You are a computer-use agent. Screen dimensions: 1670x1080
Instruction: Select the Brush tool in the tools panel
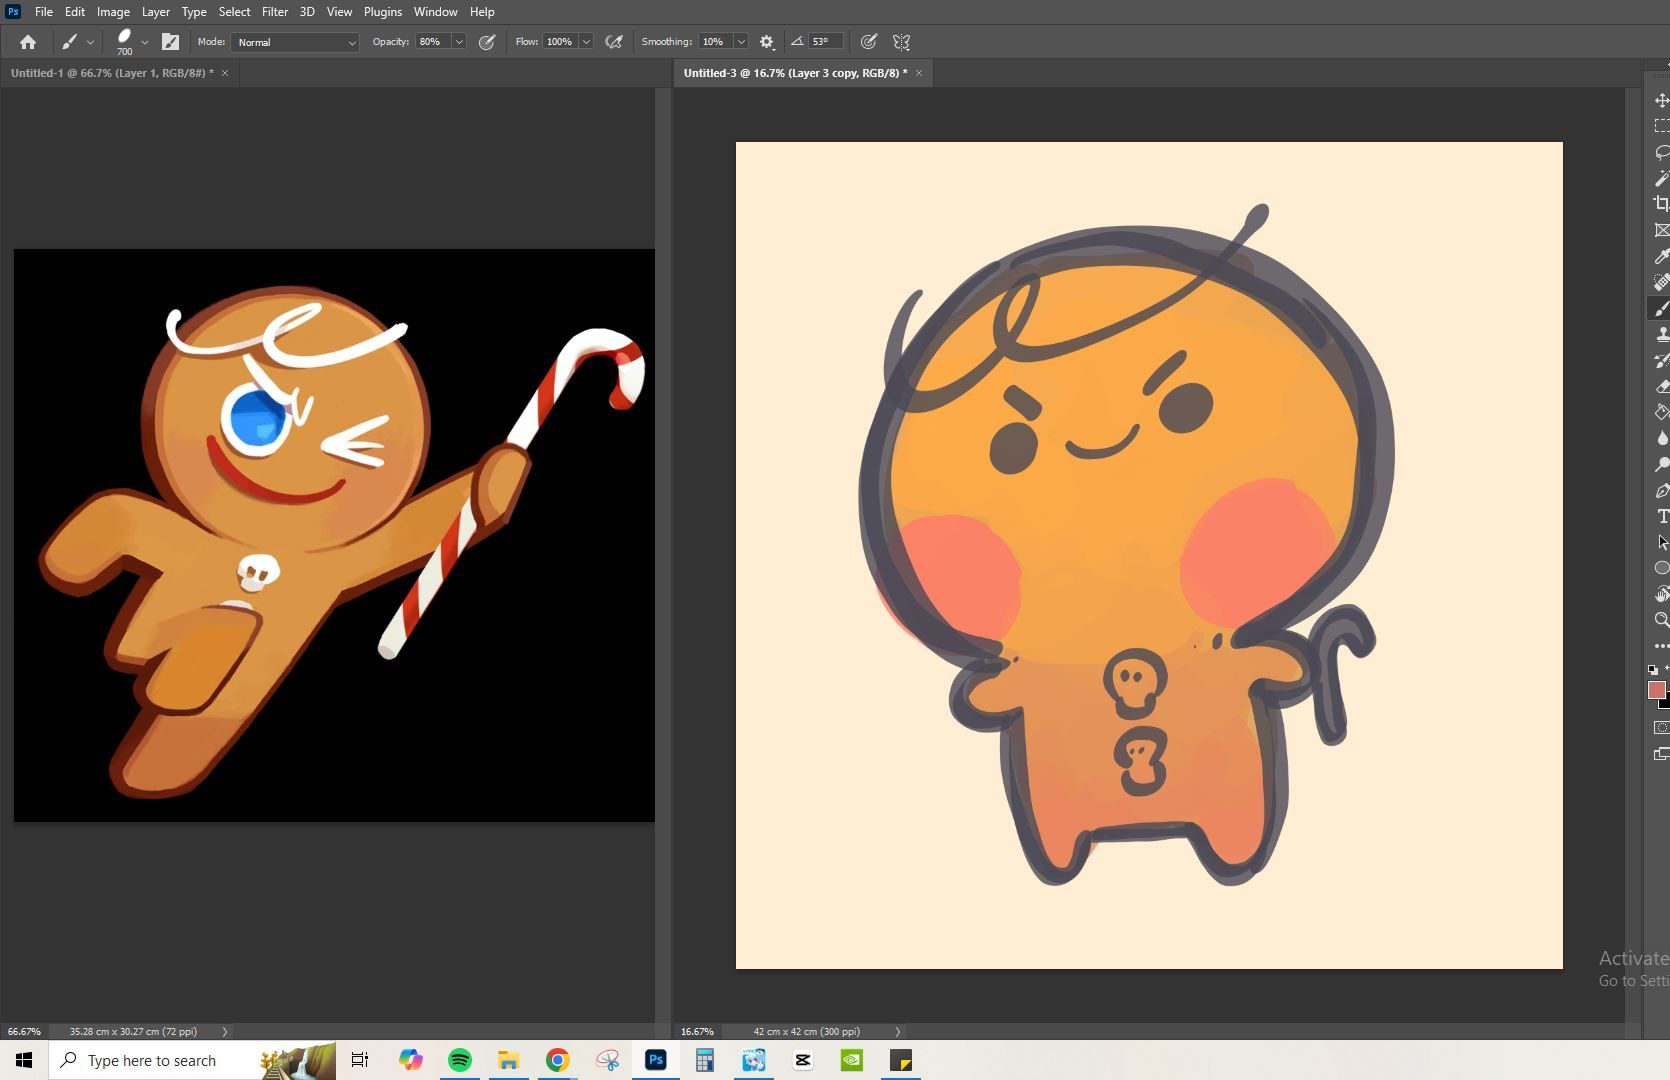click(1661, 308)
